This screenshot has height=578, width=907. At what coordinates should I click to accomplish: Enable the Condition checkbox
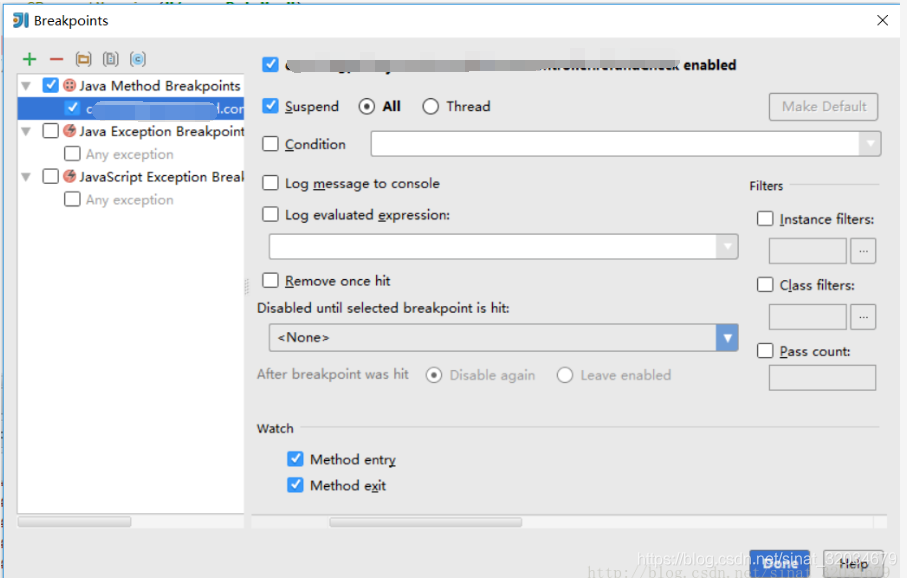point(270,143)
